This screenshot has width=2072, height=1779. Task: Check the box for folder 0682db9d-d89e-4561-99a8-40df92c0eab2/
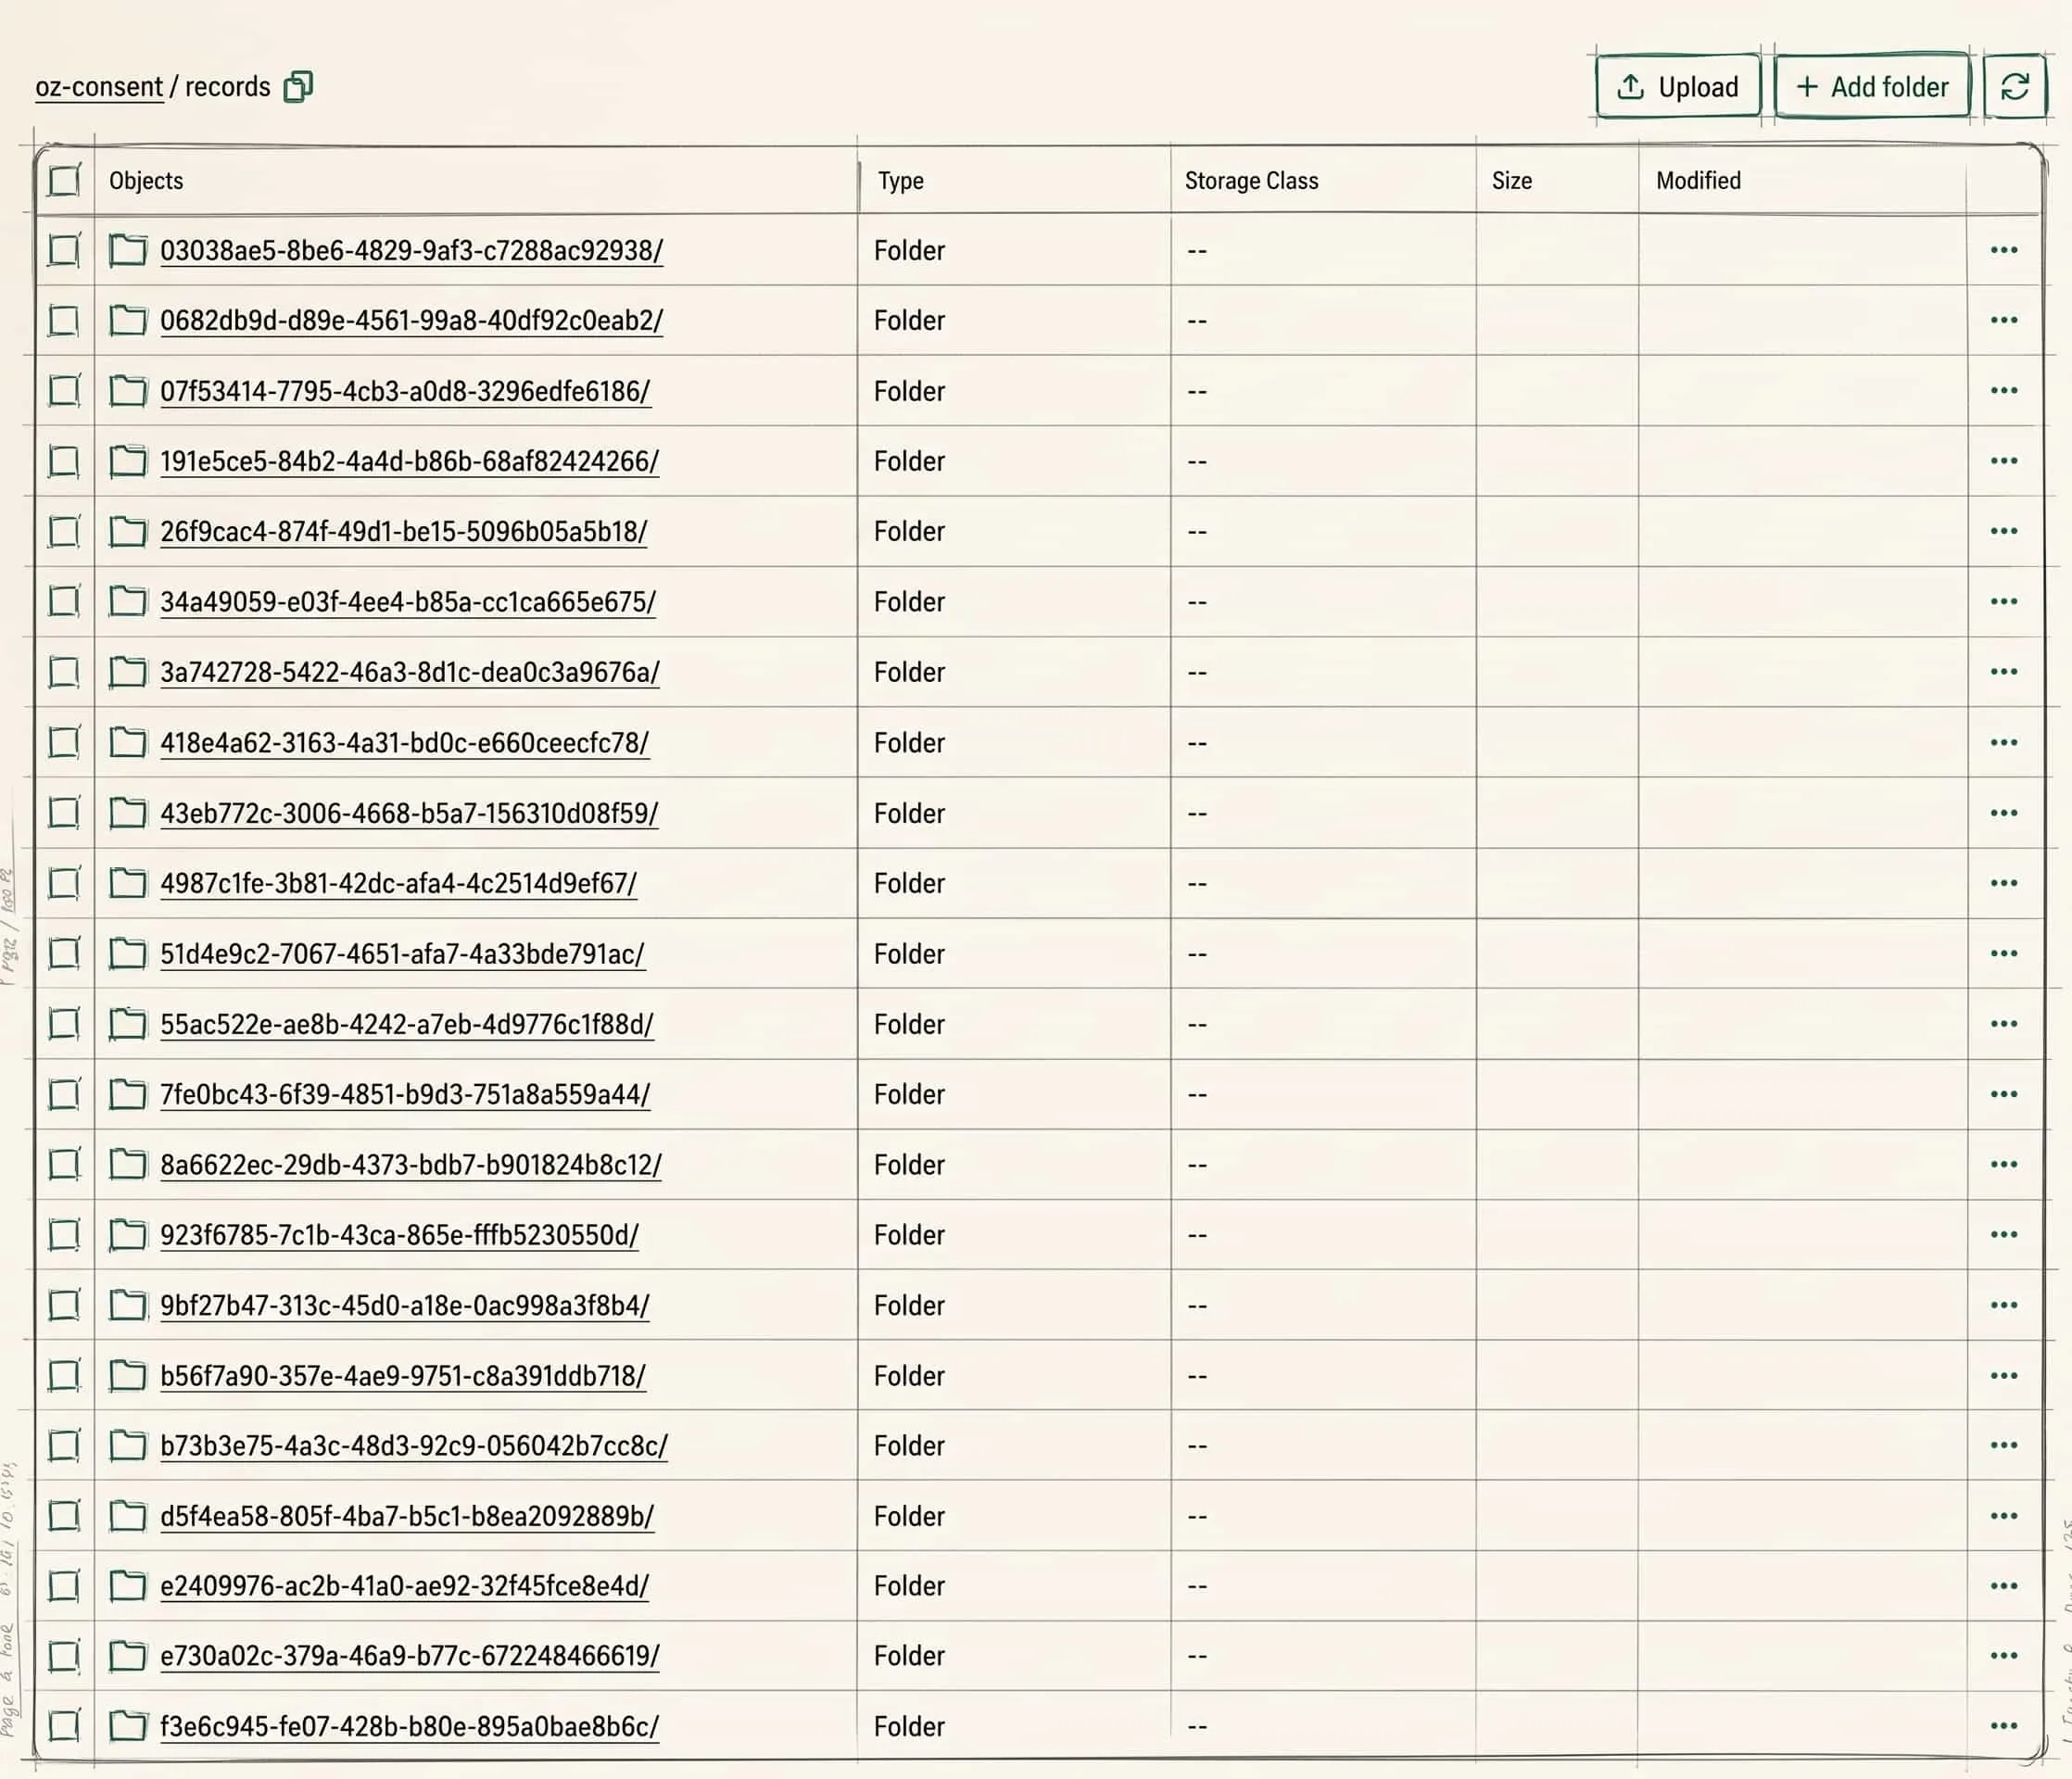pyautogui.click(x=64, y=321)
